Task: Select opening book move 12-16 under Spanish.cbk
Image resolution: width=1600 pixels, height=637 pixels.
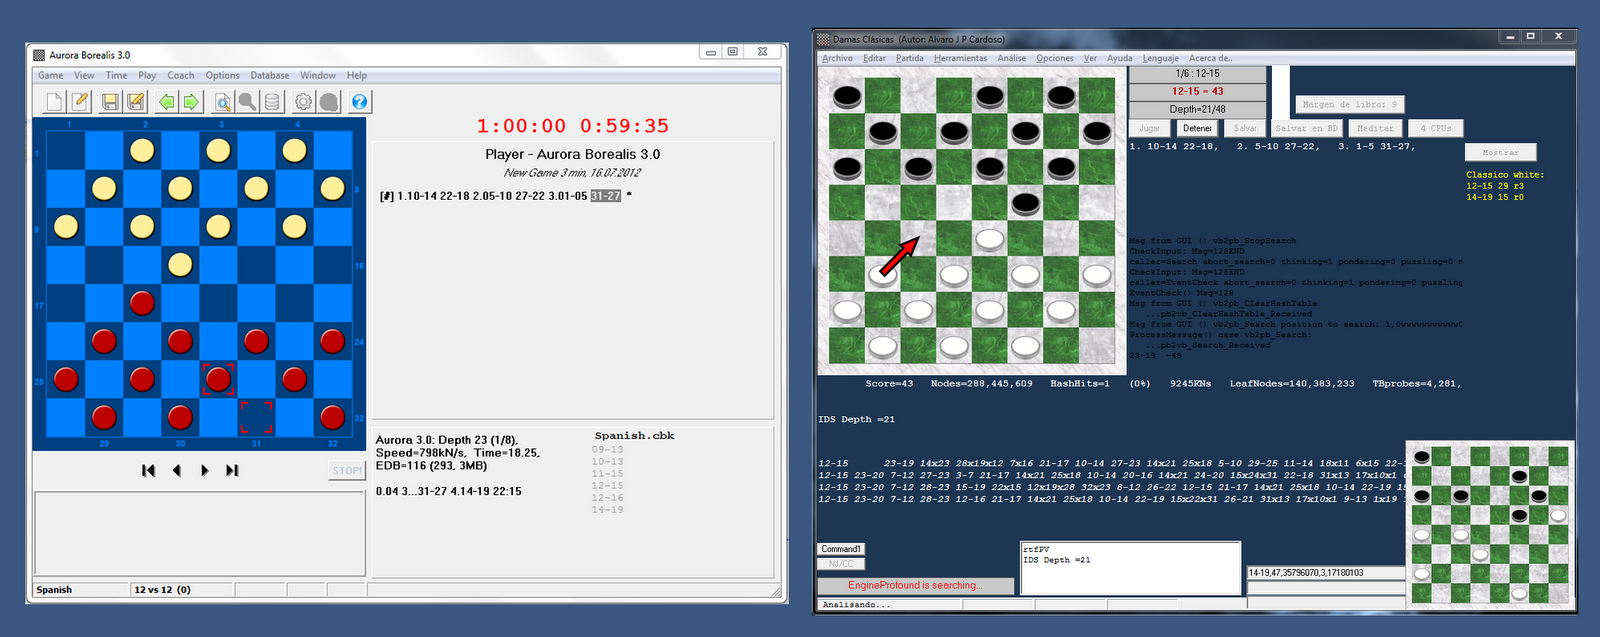Action: (x=607, y=498)
